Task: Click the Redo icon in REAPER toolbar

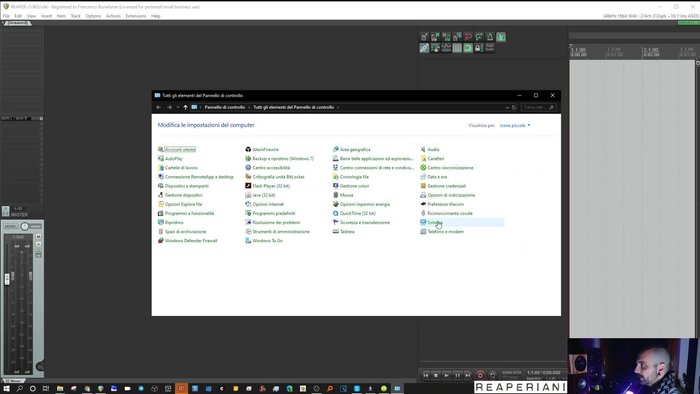Action: pos(479,37)
